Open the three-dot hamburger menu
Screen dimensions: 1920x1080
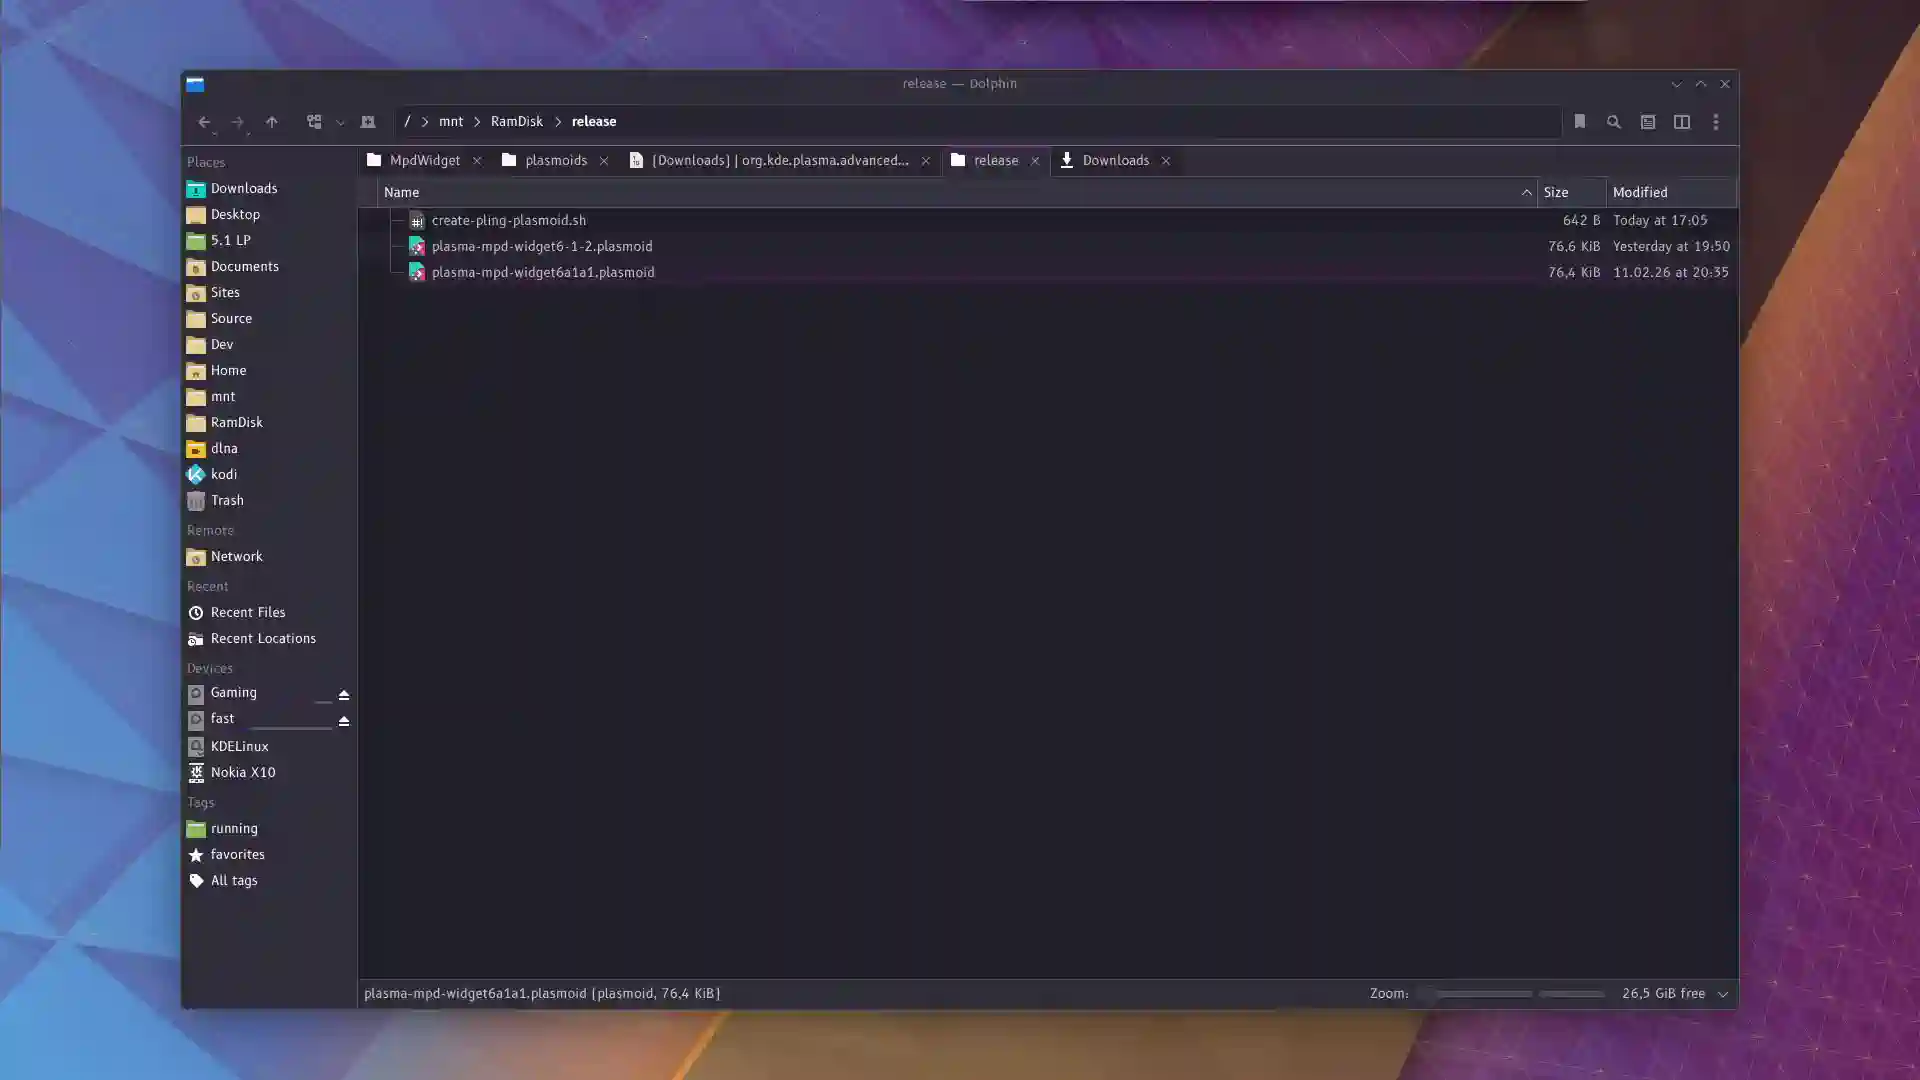click(1715, 122)
